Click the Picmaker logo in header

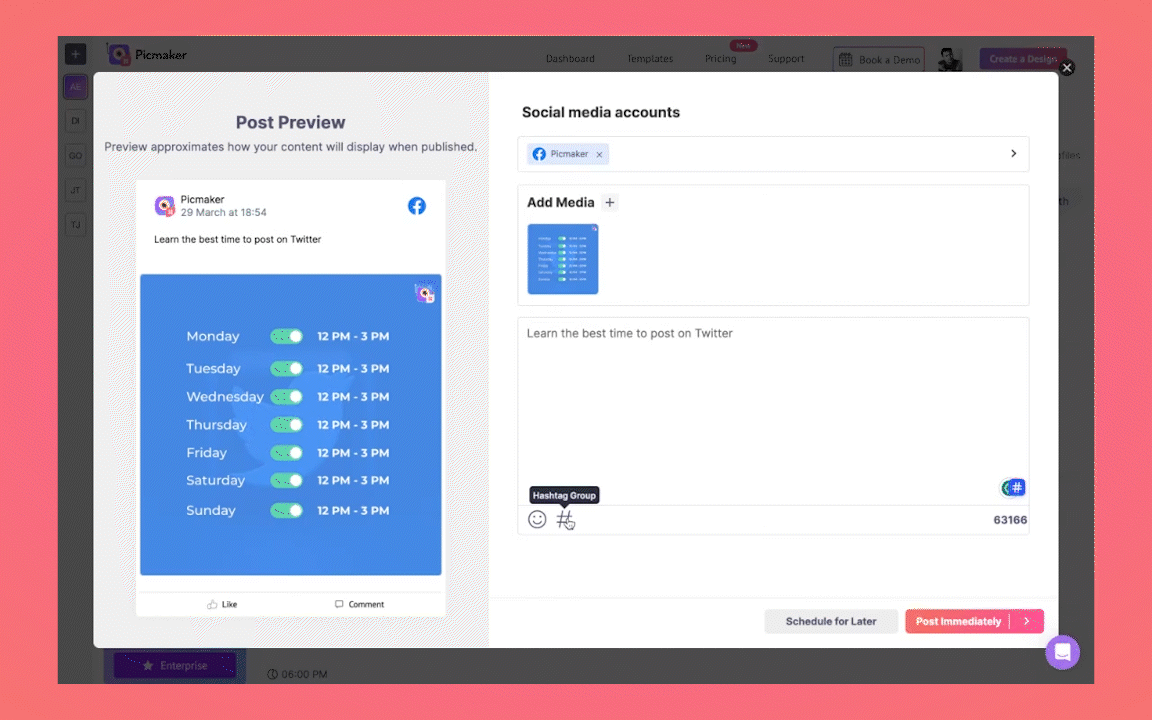(x=147, y=55)
